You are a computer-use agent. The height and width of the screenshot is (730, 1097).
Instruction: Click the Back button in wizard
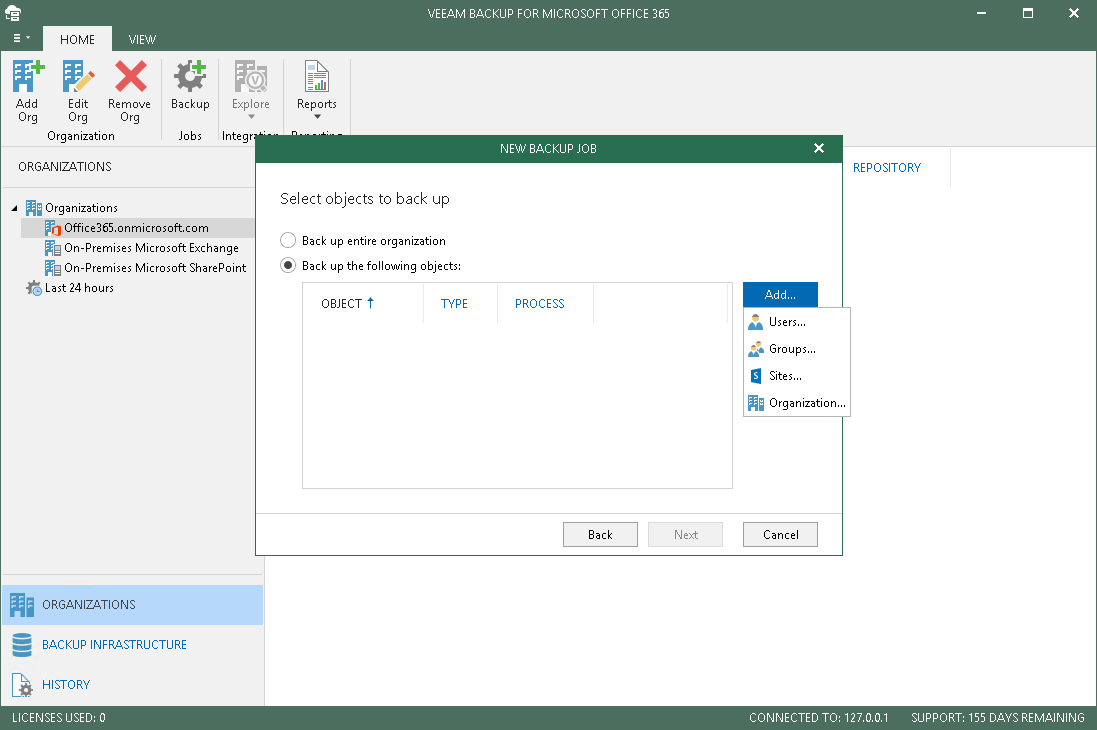pos(600,535)
